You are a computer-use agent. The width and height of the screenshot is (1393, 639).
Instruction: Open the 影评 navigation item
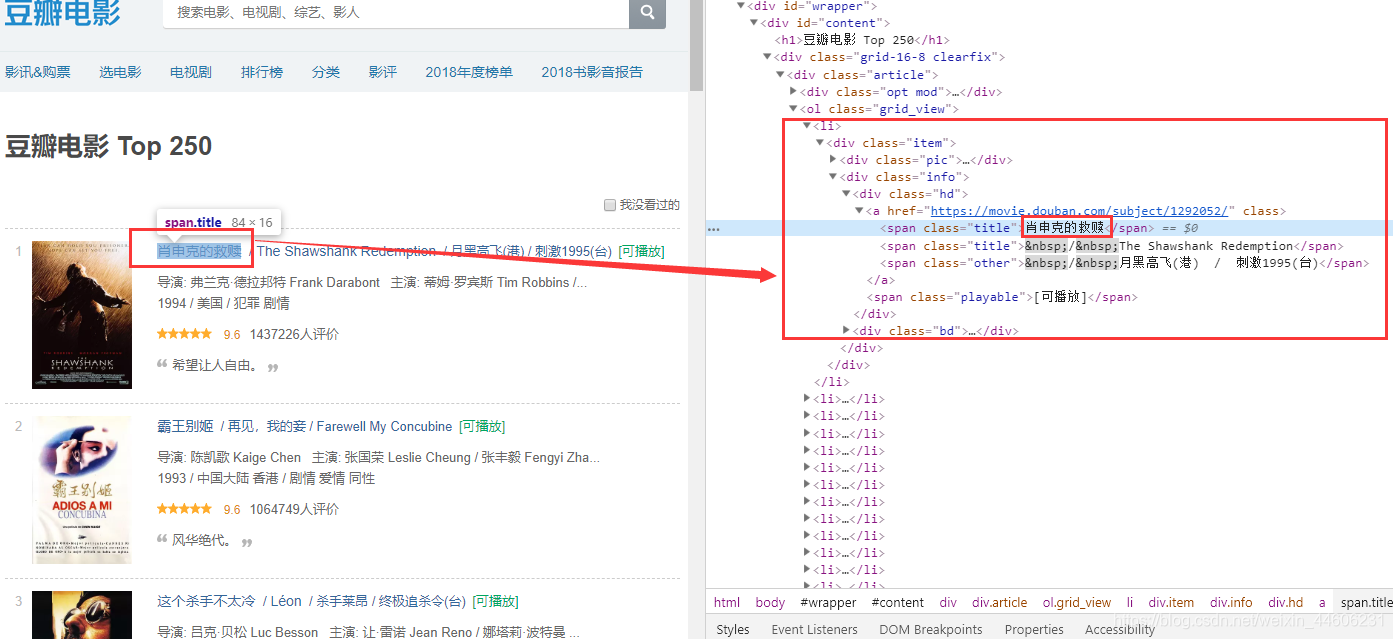[383, 72]
